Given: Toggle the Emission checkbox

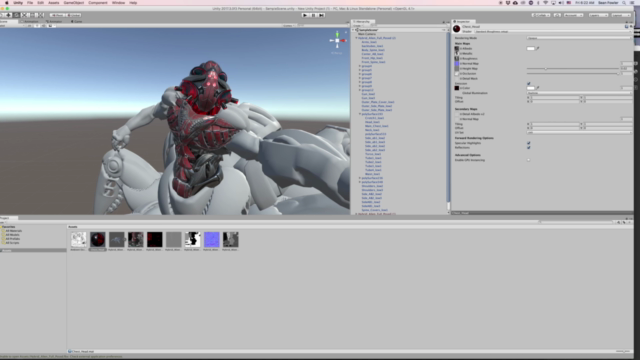Looking at the screenshot, I should click(x=529, y=83).
